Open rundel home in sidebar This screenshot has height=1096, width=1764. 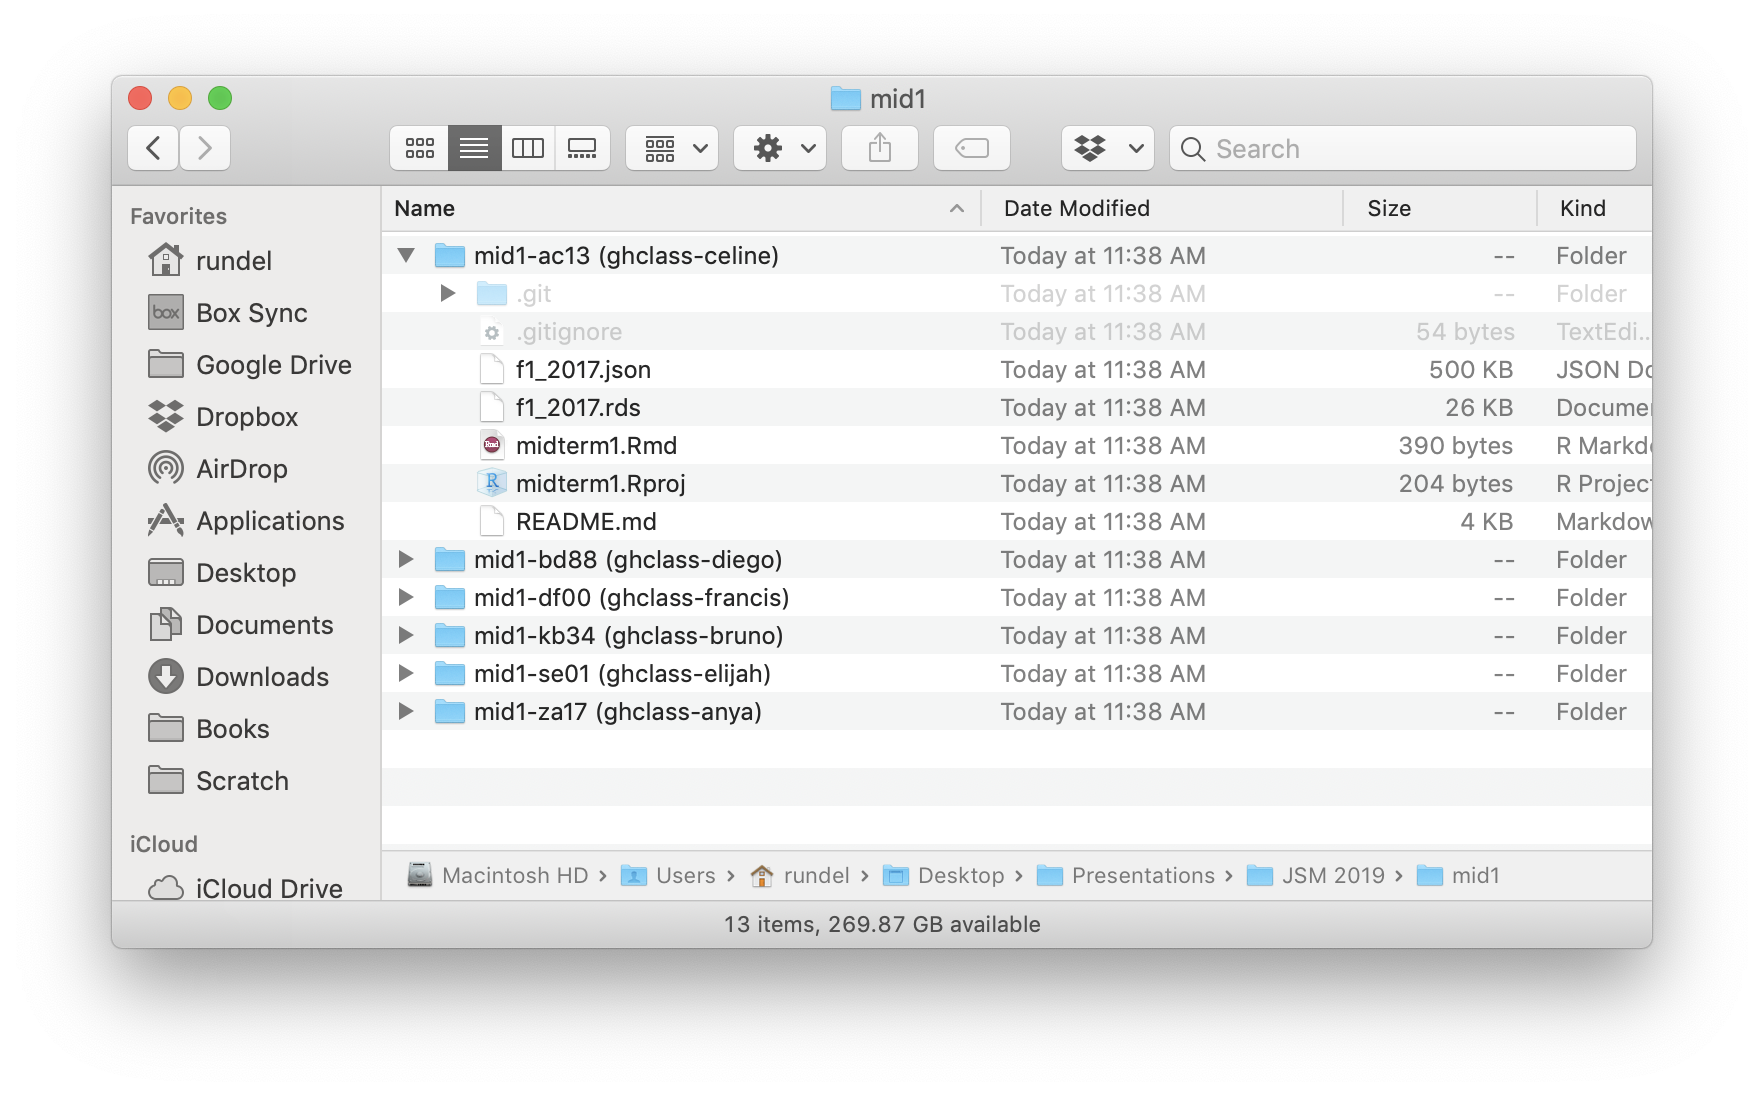(x=210, y=261)
